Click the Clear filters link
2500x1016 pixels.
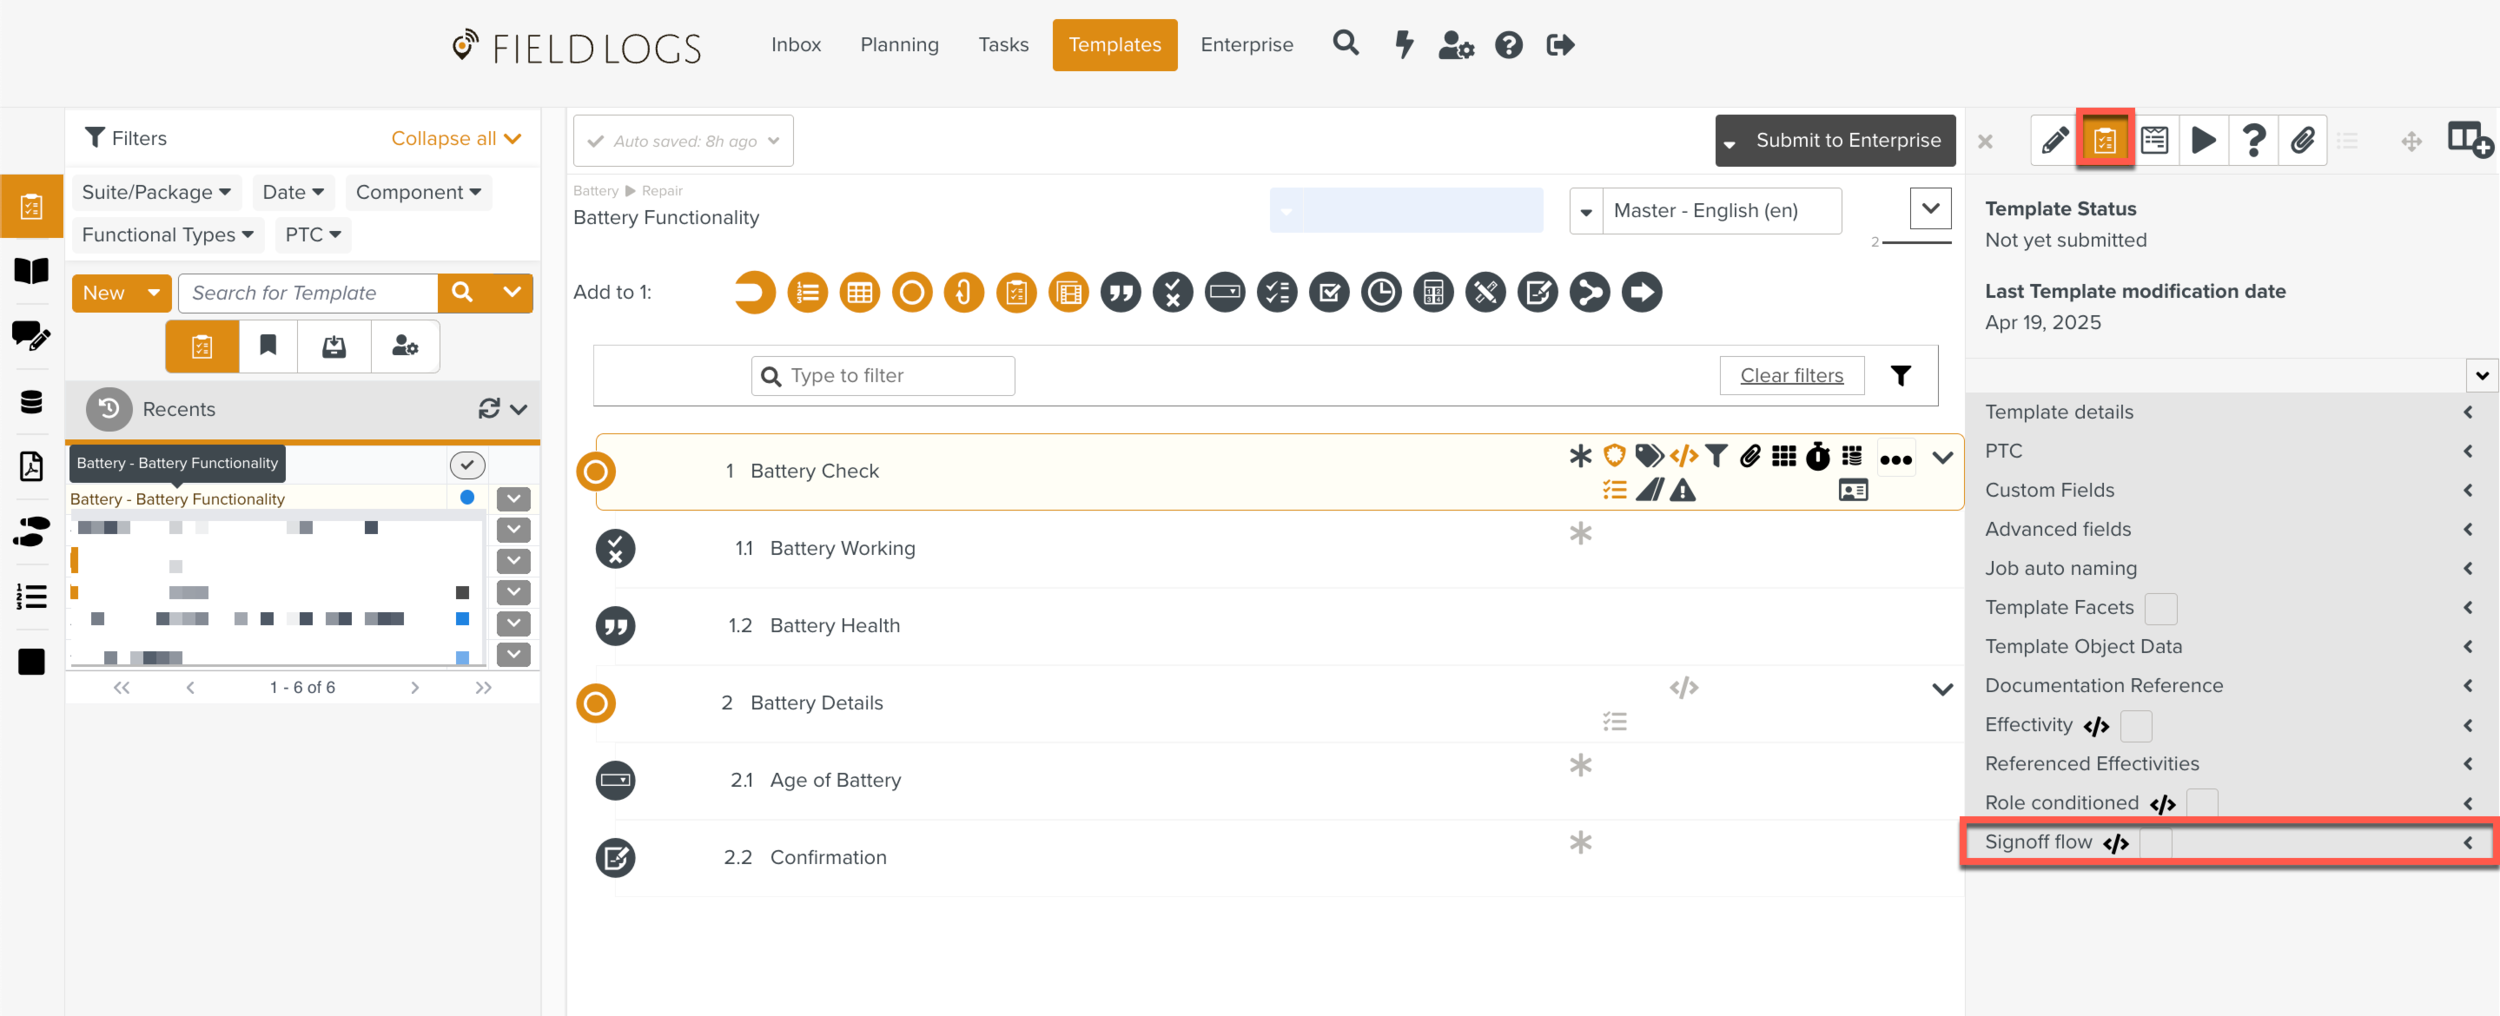click(1791, 376)
